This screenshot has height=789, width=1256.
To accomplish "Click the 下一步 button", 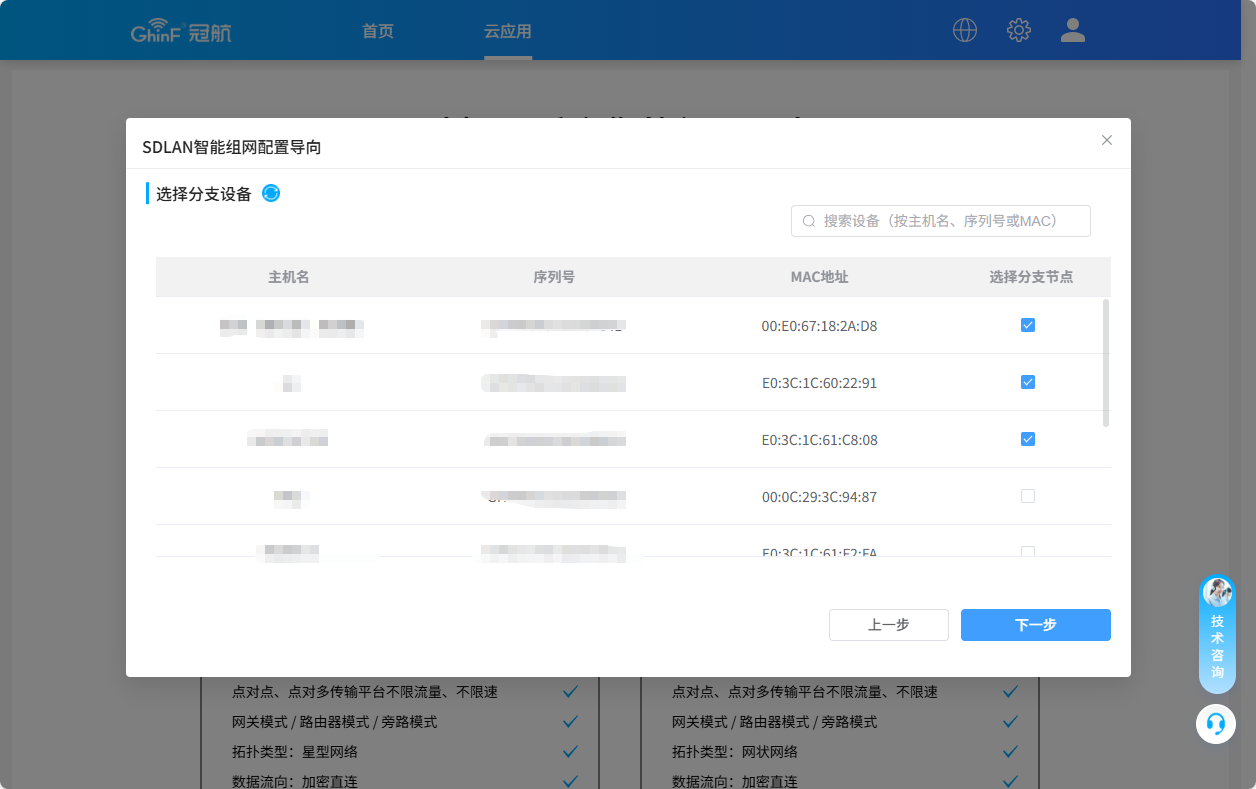I will coord(1035,625).
